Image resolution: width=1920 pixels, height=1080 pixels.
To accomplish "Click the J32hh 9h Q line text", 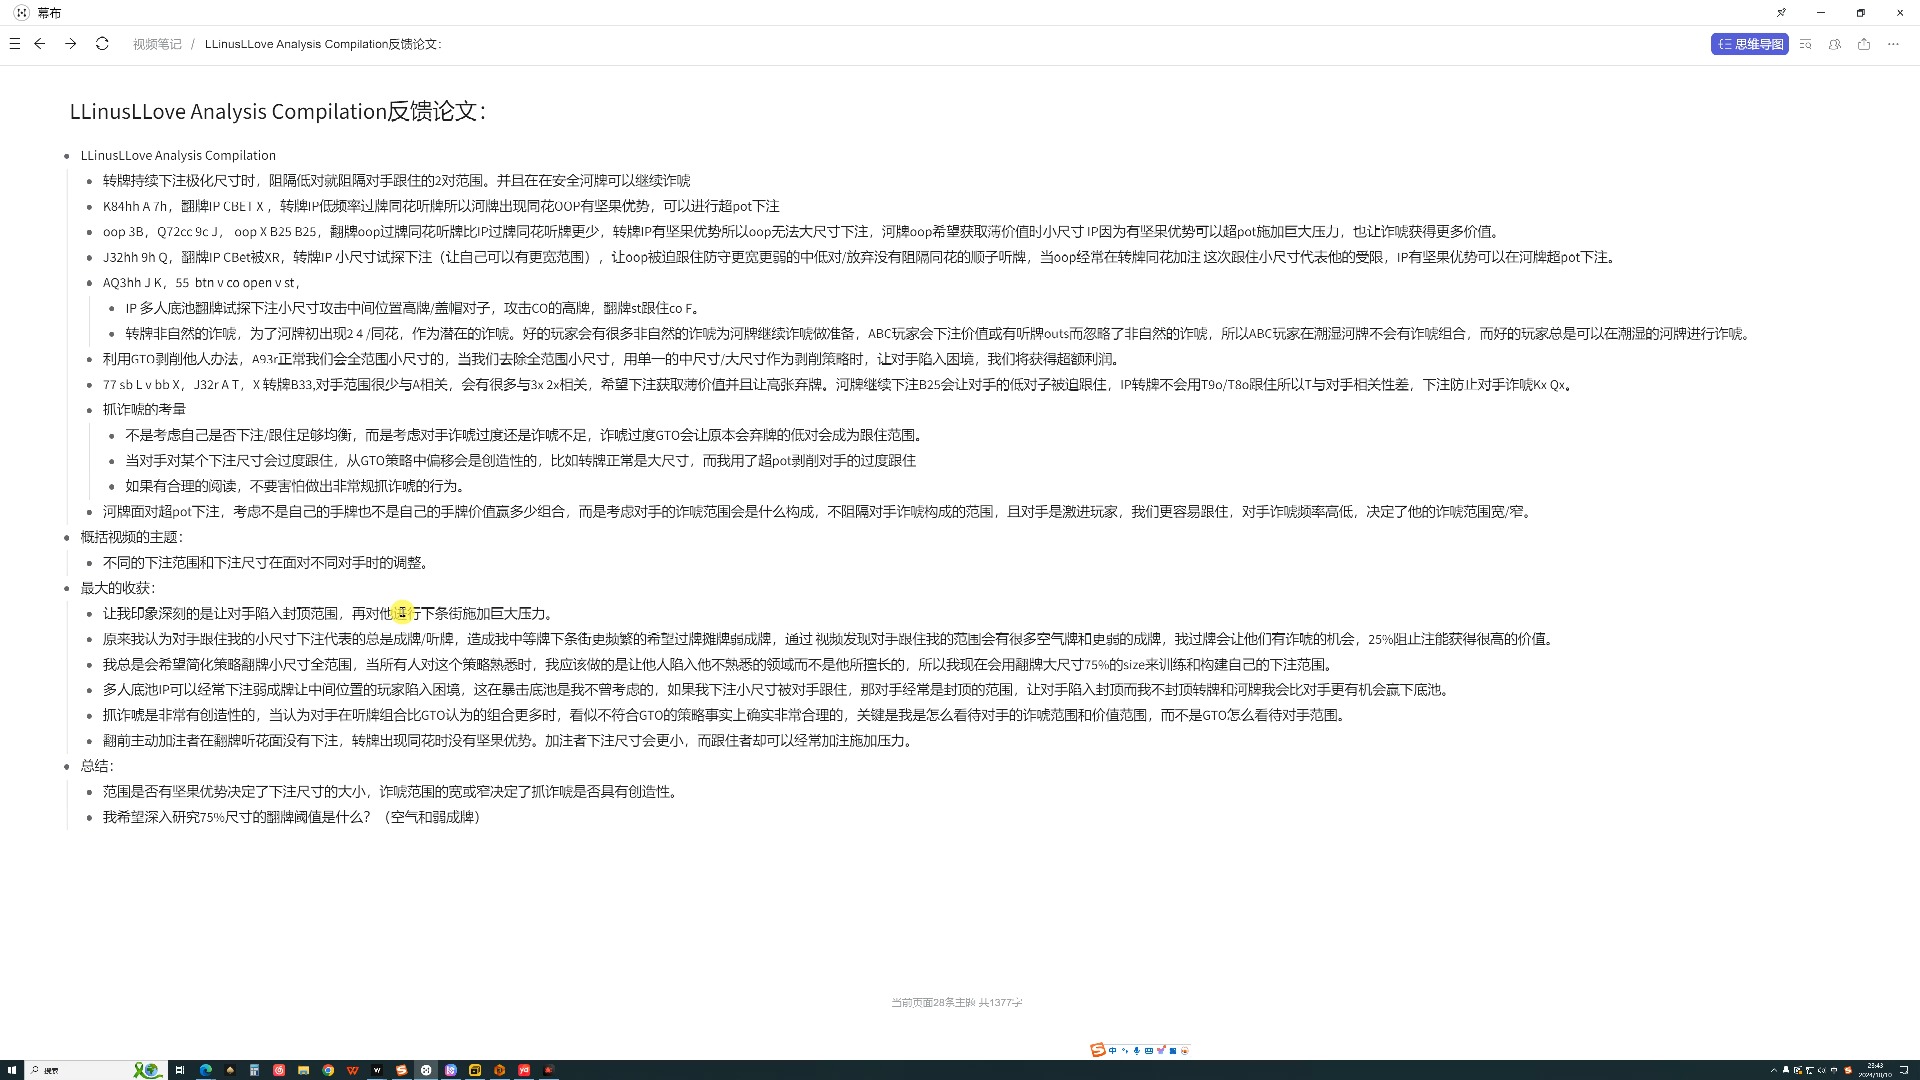I will (x=859, y=257).
